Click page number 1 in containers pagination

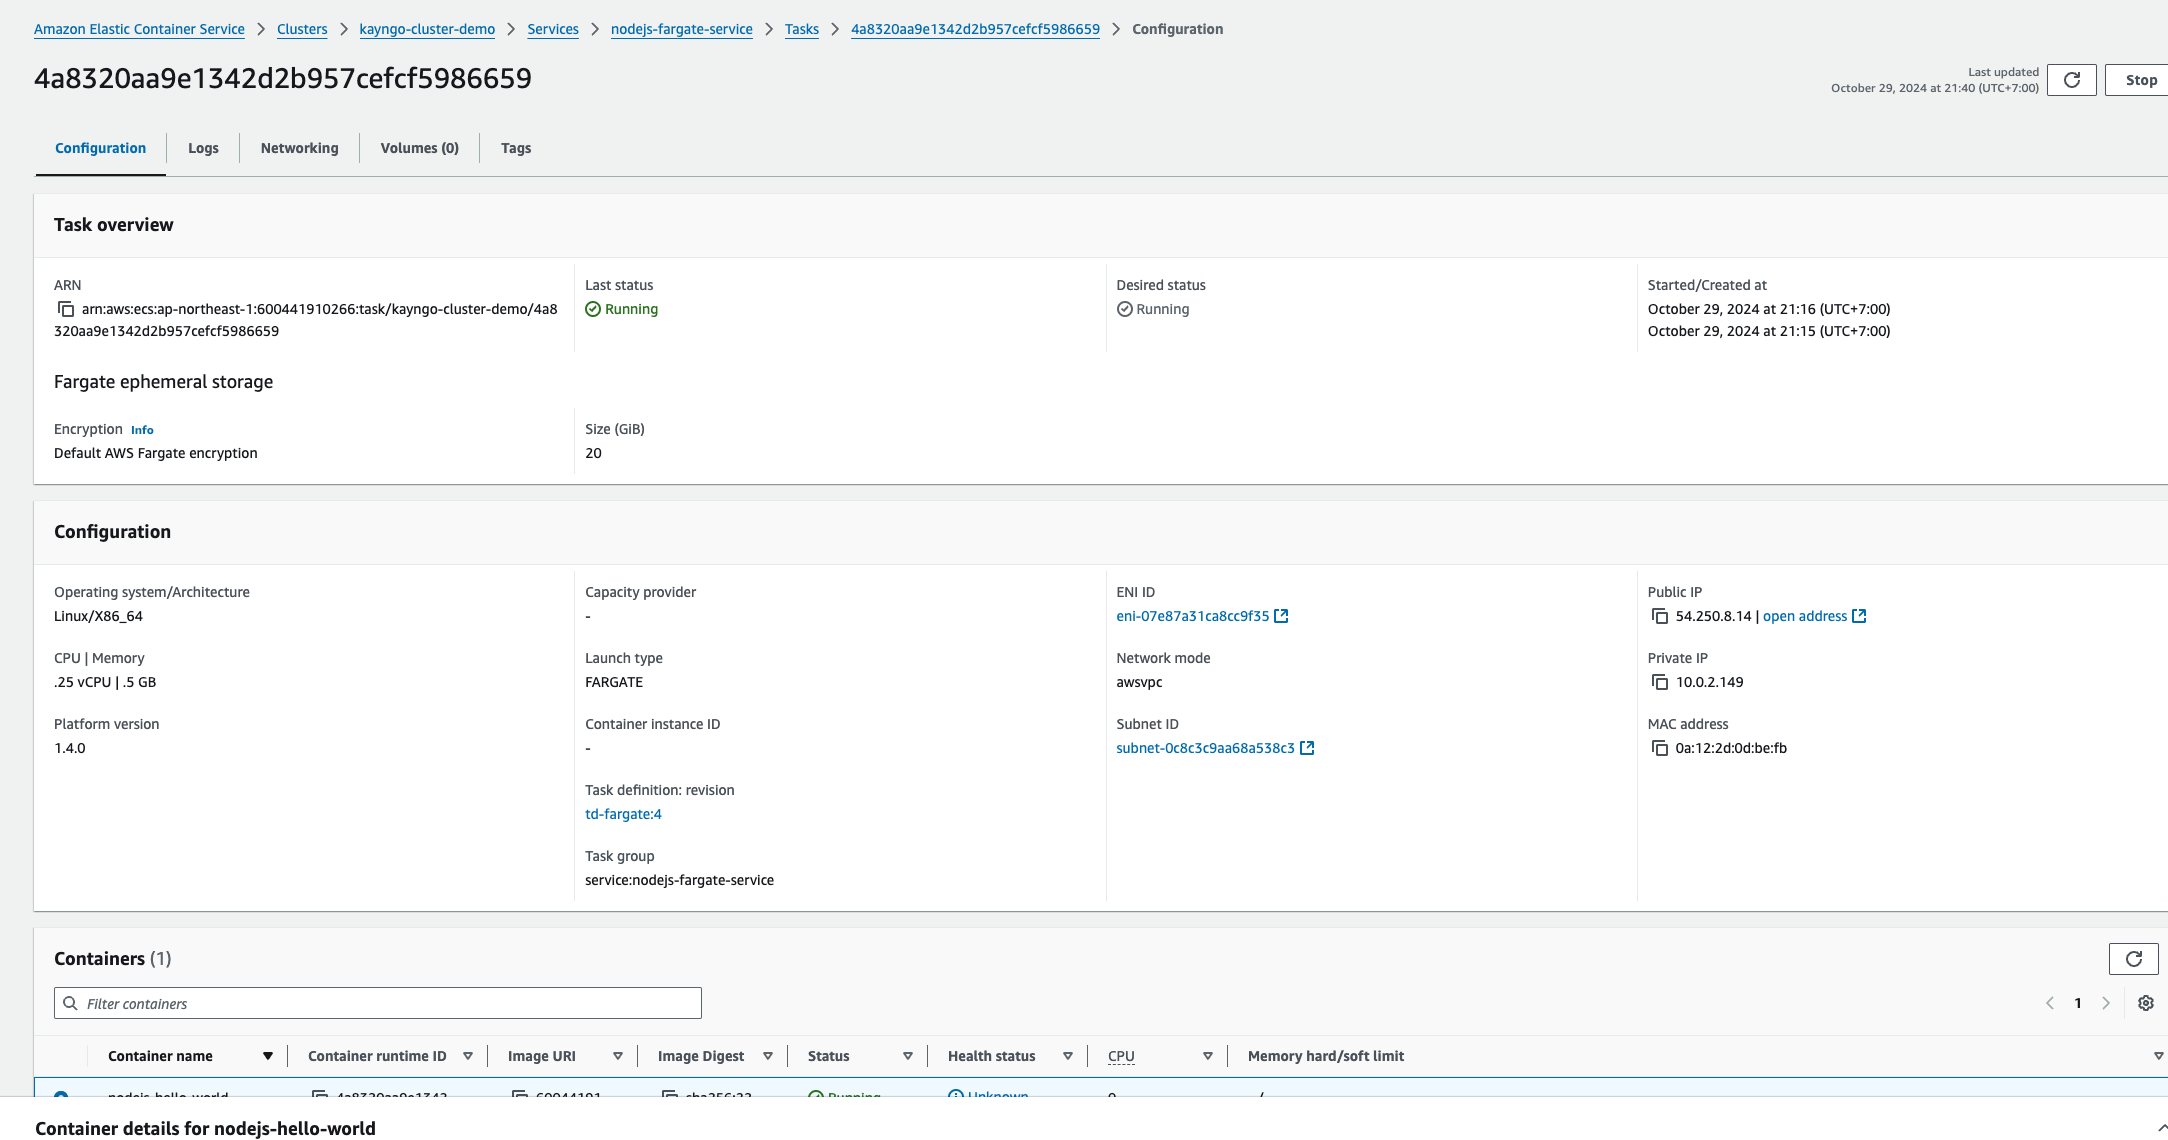tap(2078, 1003)
